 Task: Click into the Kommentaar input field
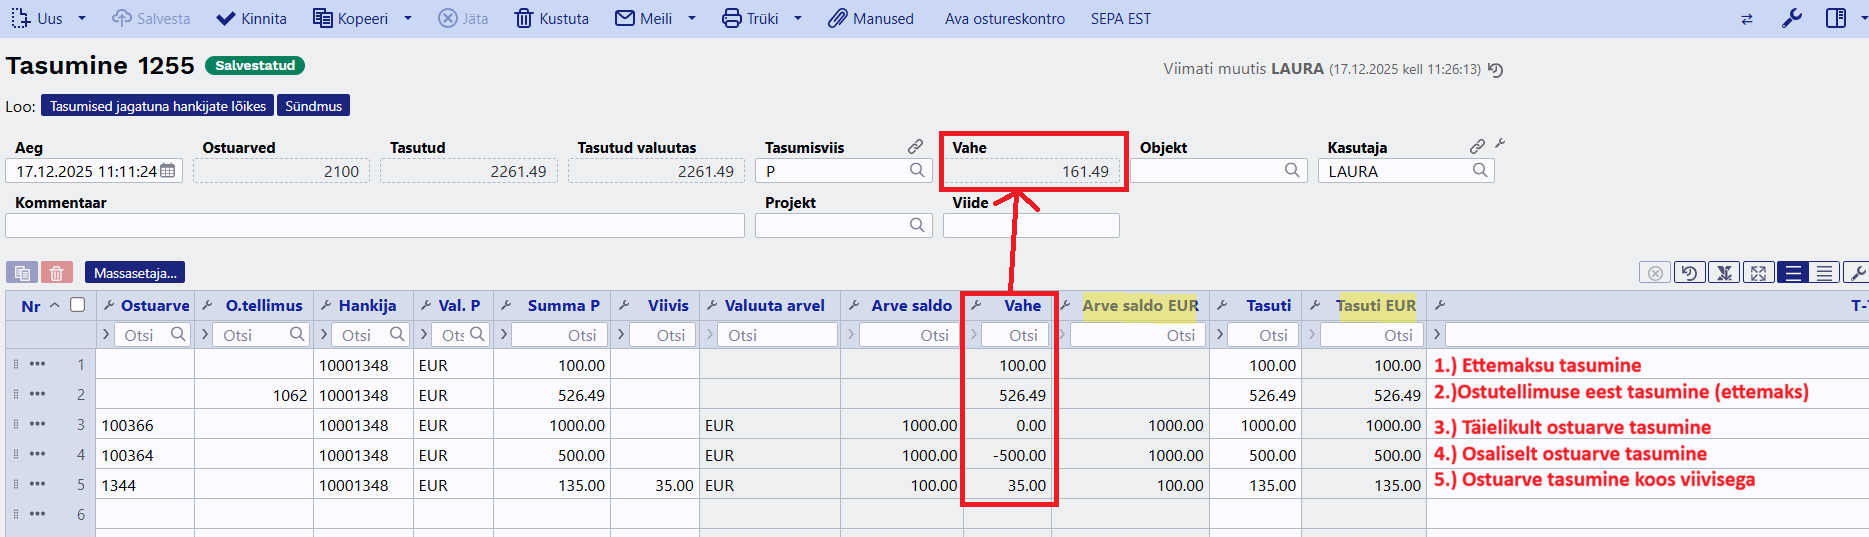click(375, 226)
